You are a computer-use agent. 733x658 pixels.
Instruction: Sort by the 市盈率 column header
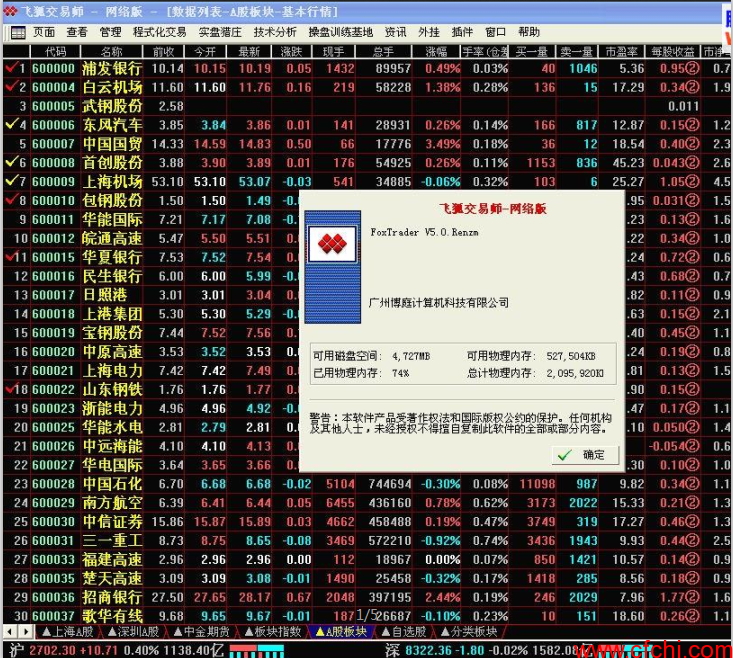click(621, 51)
